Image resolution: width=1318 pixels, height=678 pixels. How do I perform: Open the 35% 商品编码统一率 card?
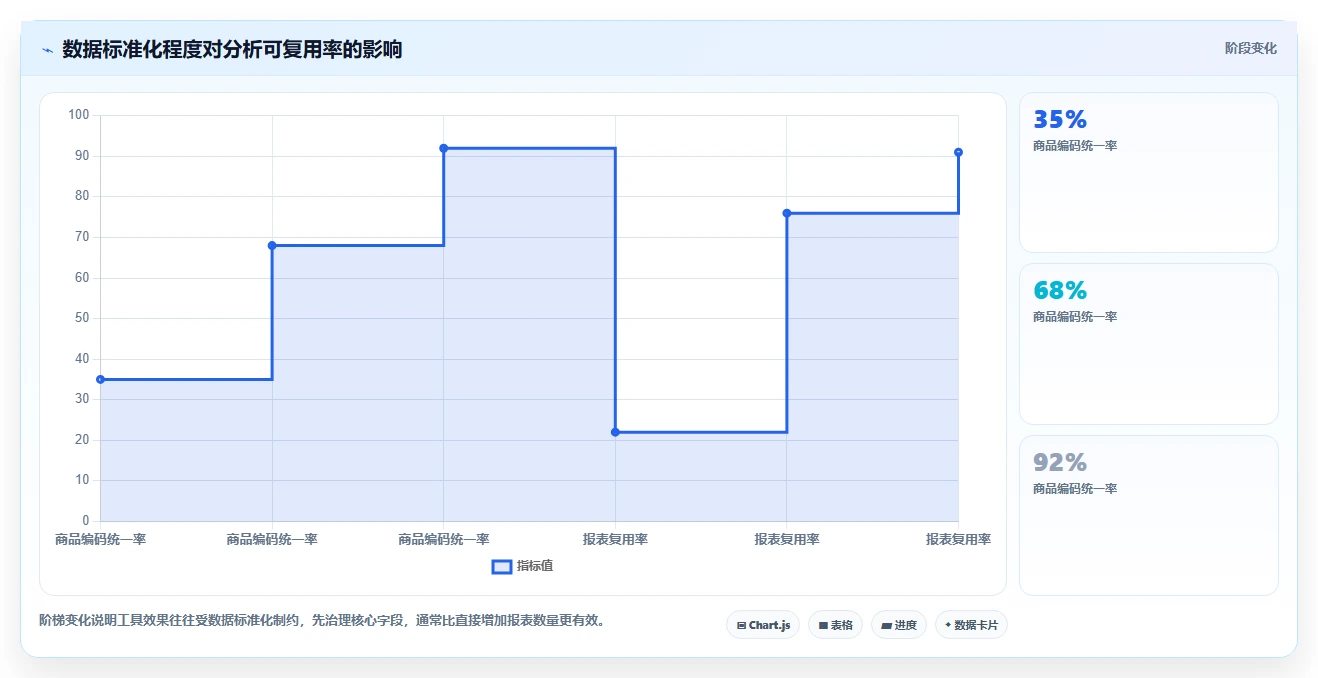coord(1148,172)
